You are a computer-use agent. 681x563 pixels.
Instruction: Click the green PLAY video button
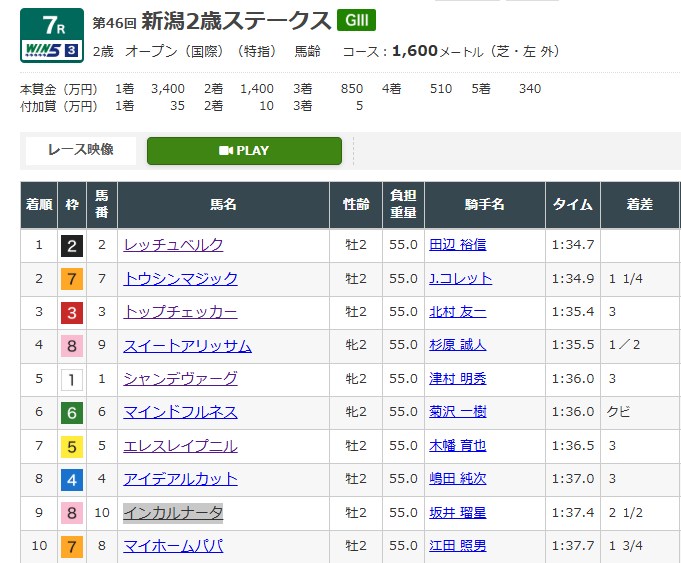coord(244,151)
